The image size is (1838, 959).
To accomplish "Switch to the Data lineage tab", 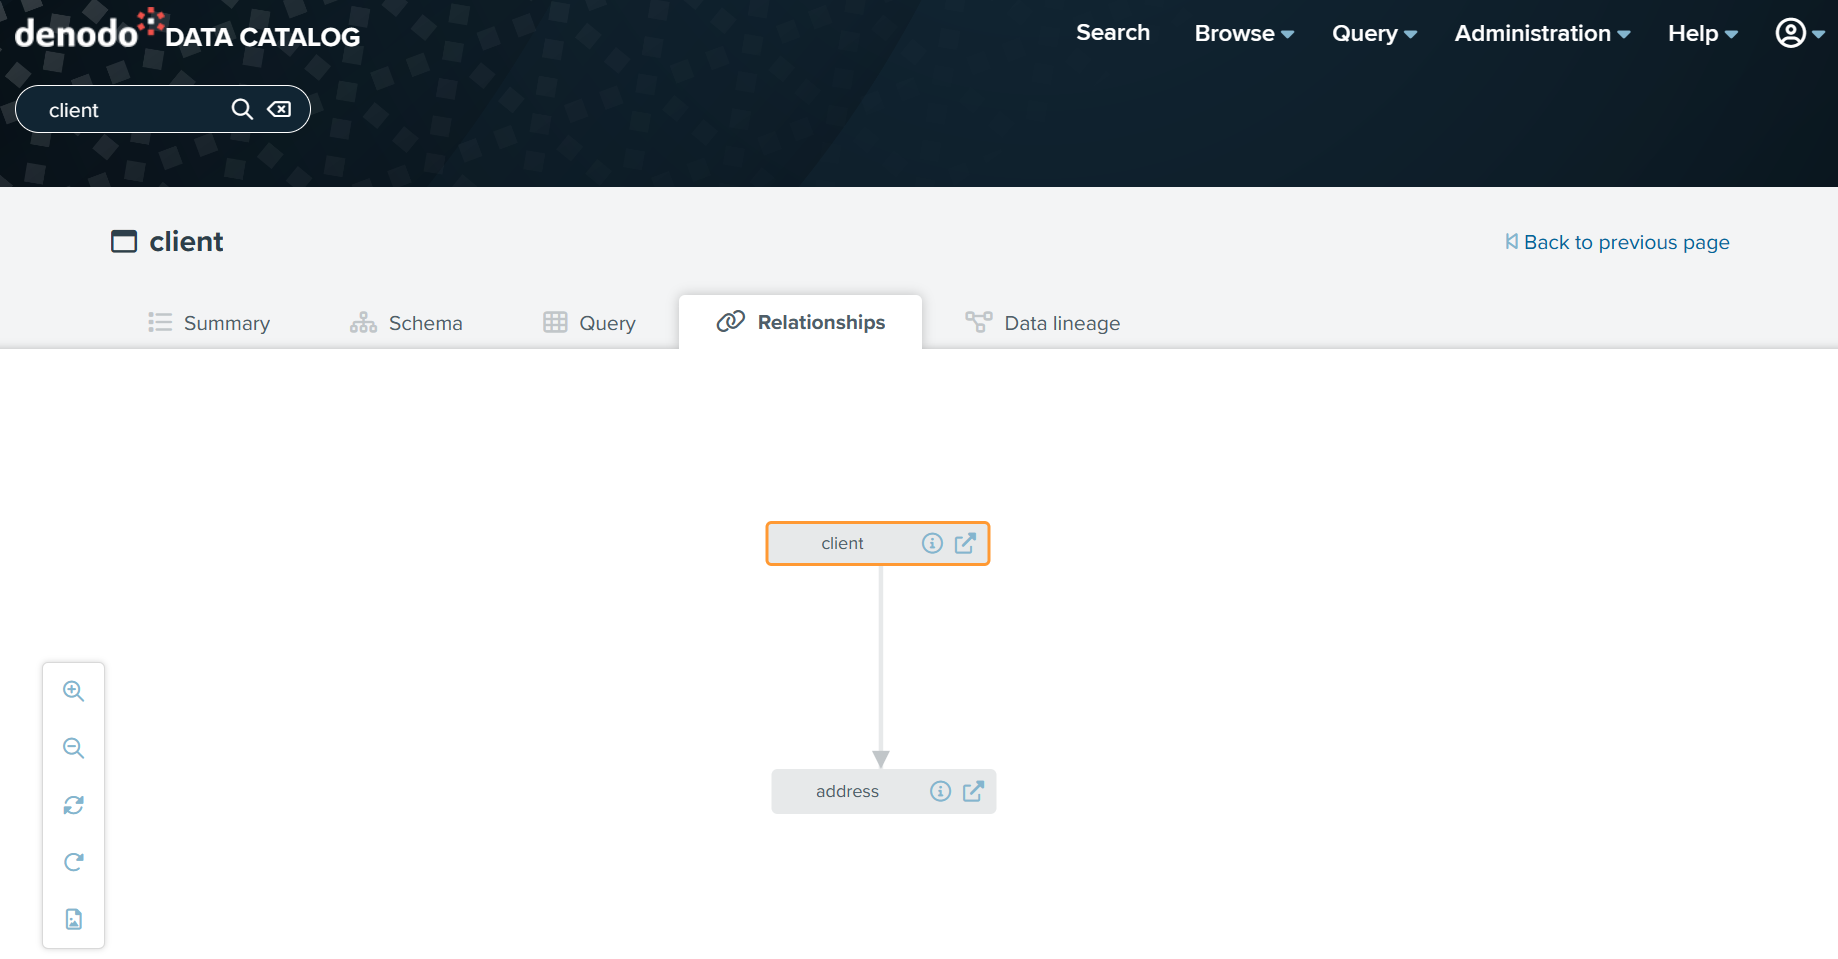I will click(x=1042, y=323).
